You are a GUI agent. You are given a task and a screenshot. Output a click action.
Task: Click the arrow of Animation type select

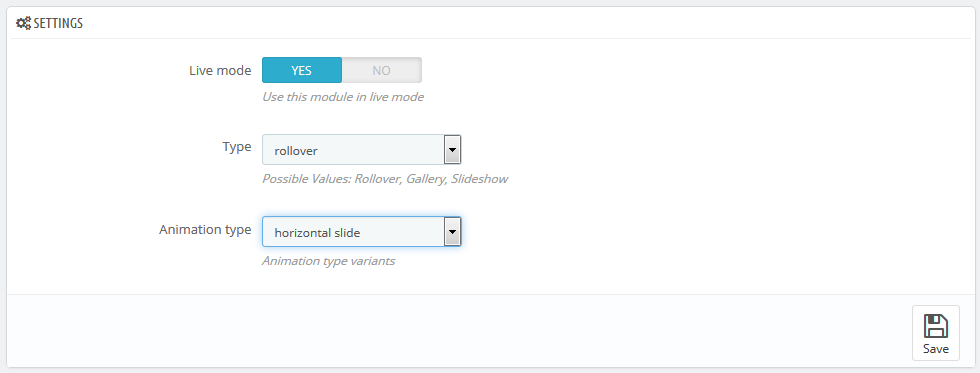(452, 232)
